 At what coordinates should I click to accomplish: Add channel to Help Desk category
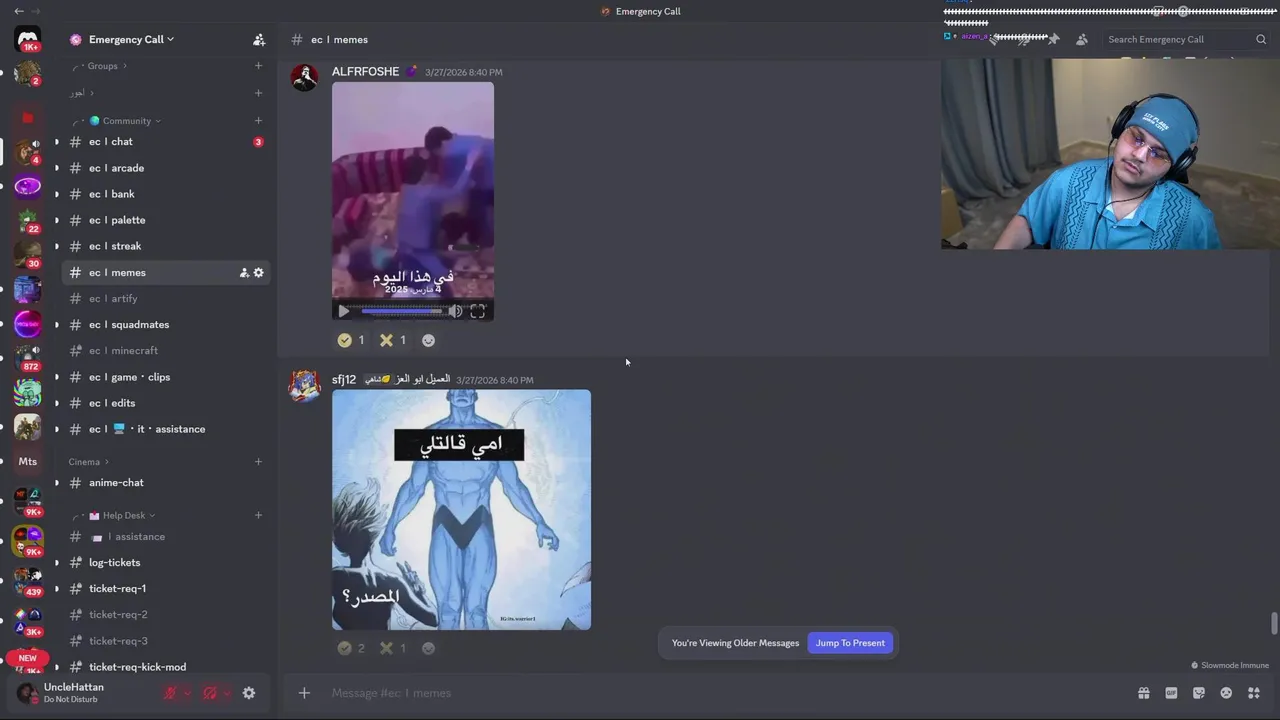(258, 516)
